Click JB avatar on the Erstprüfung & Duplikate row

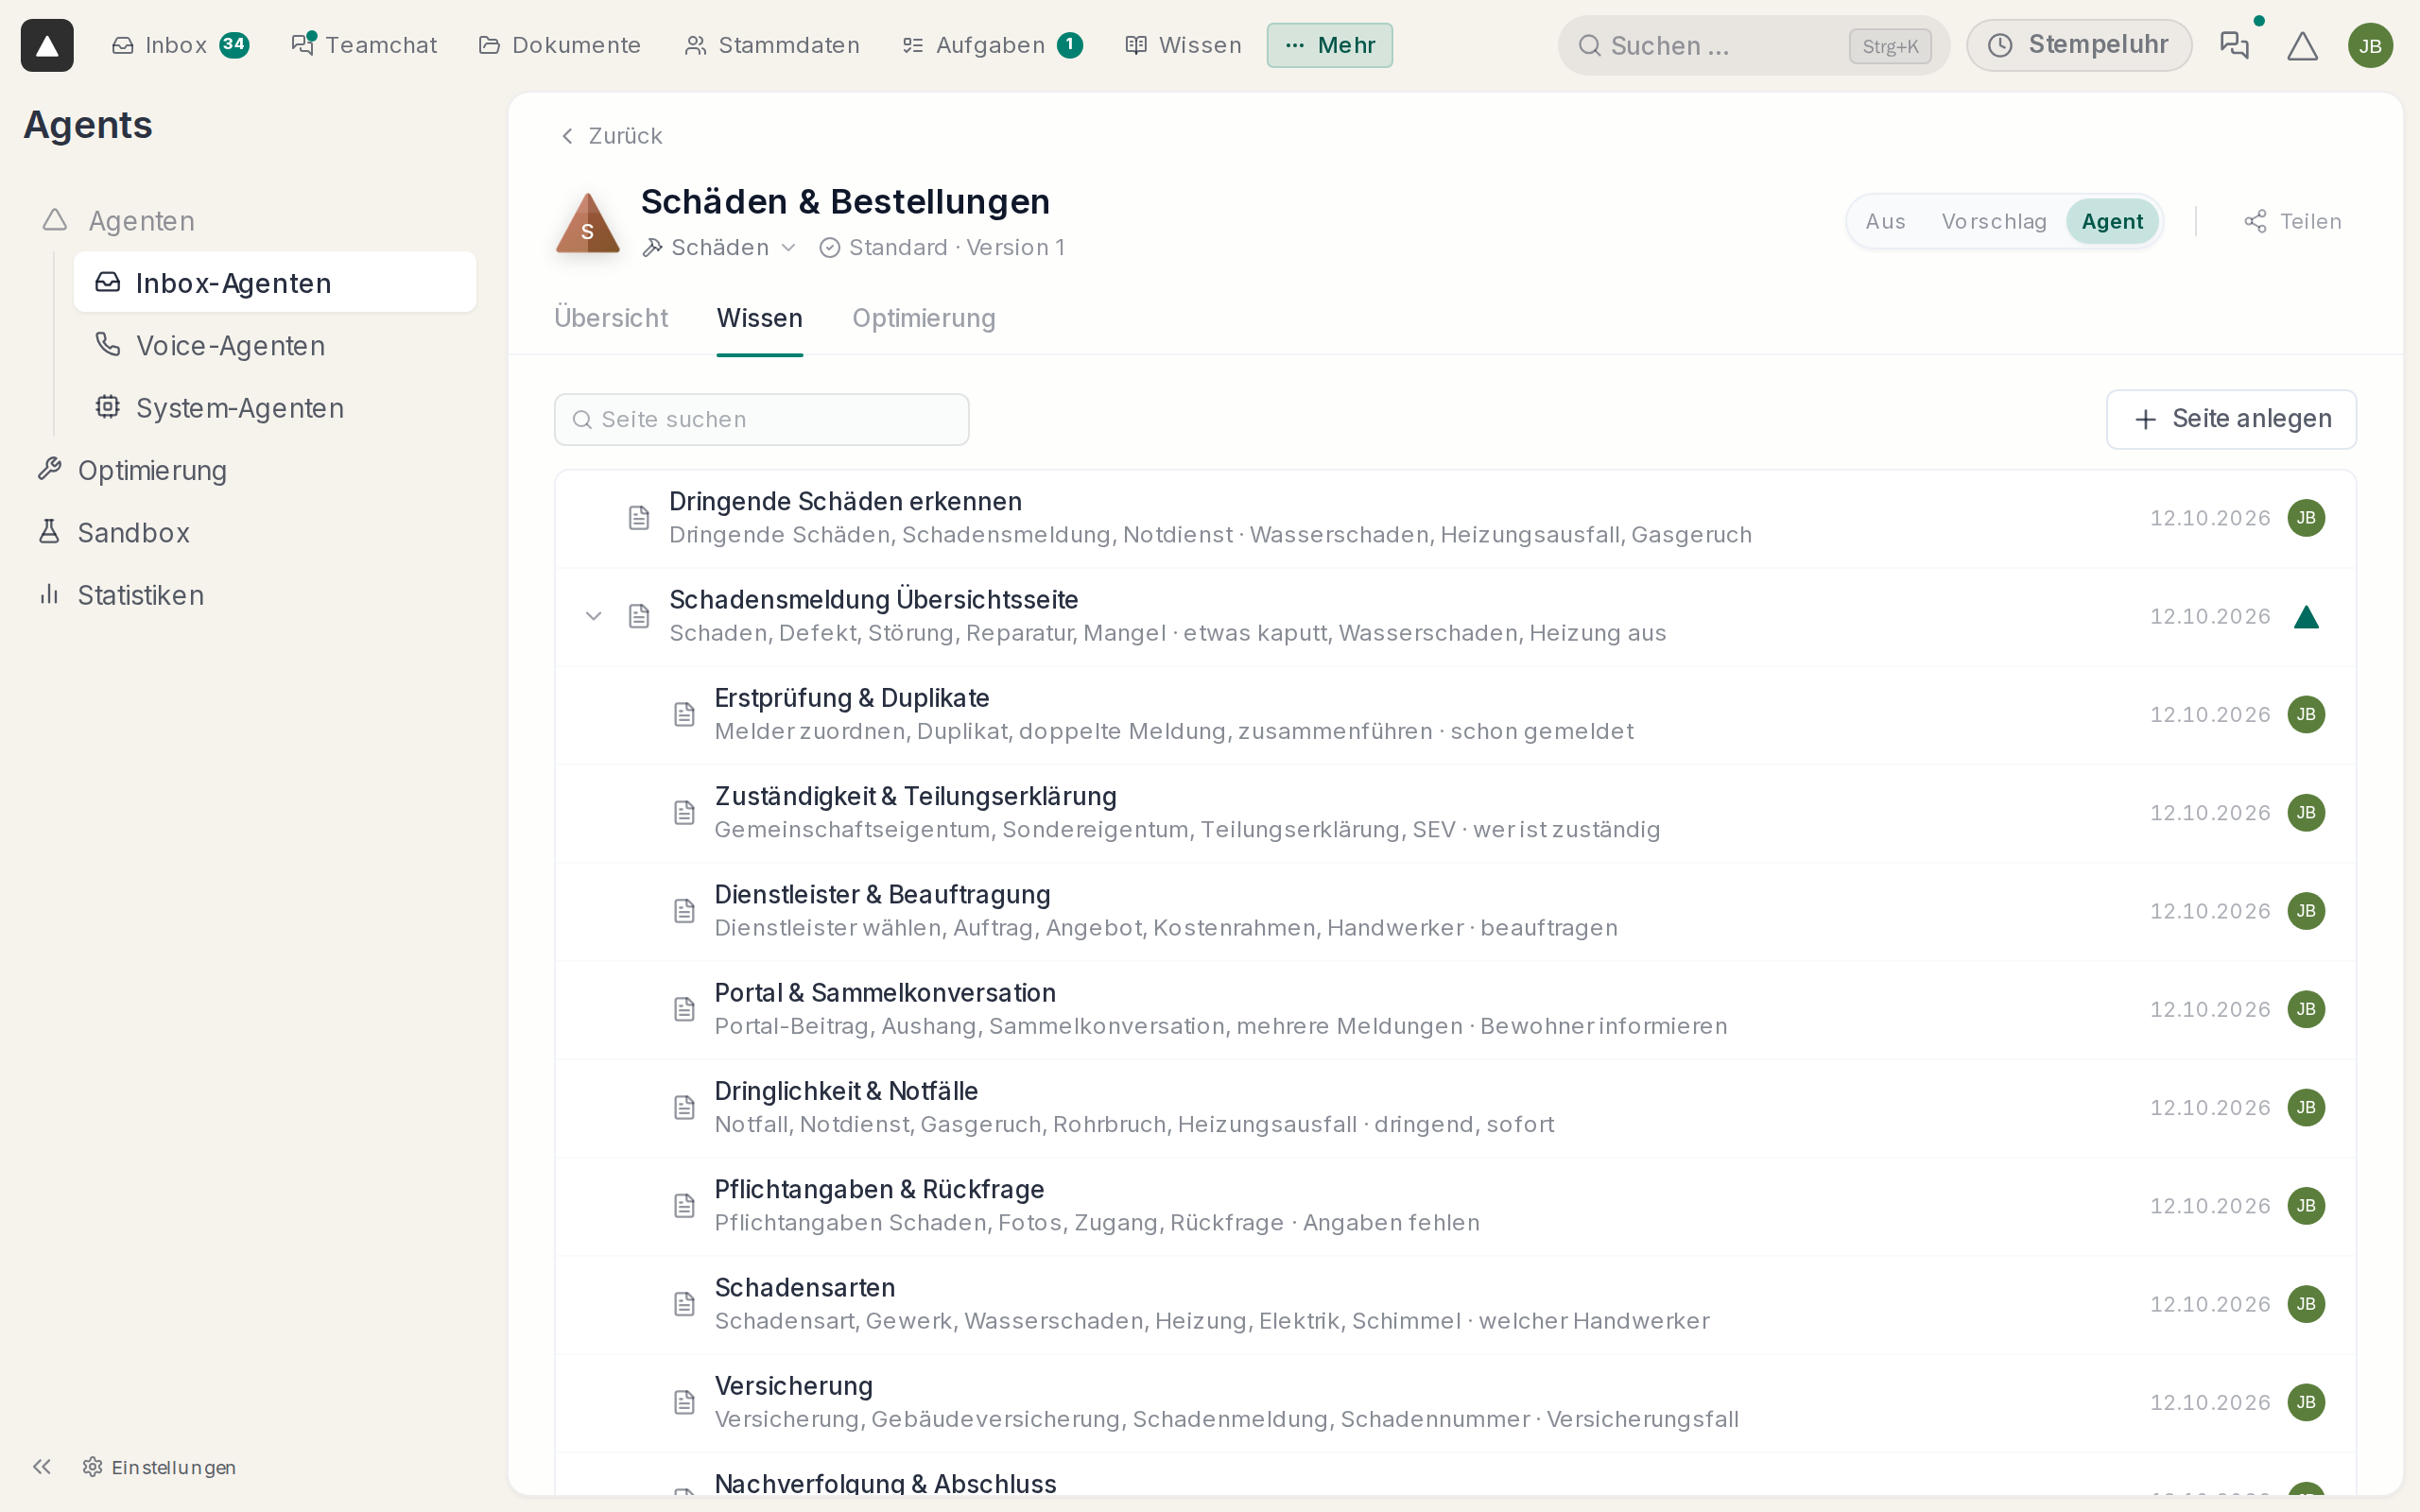tap(2306, 714)
